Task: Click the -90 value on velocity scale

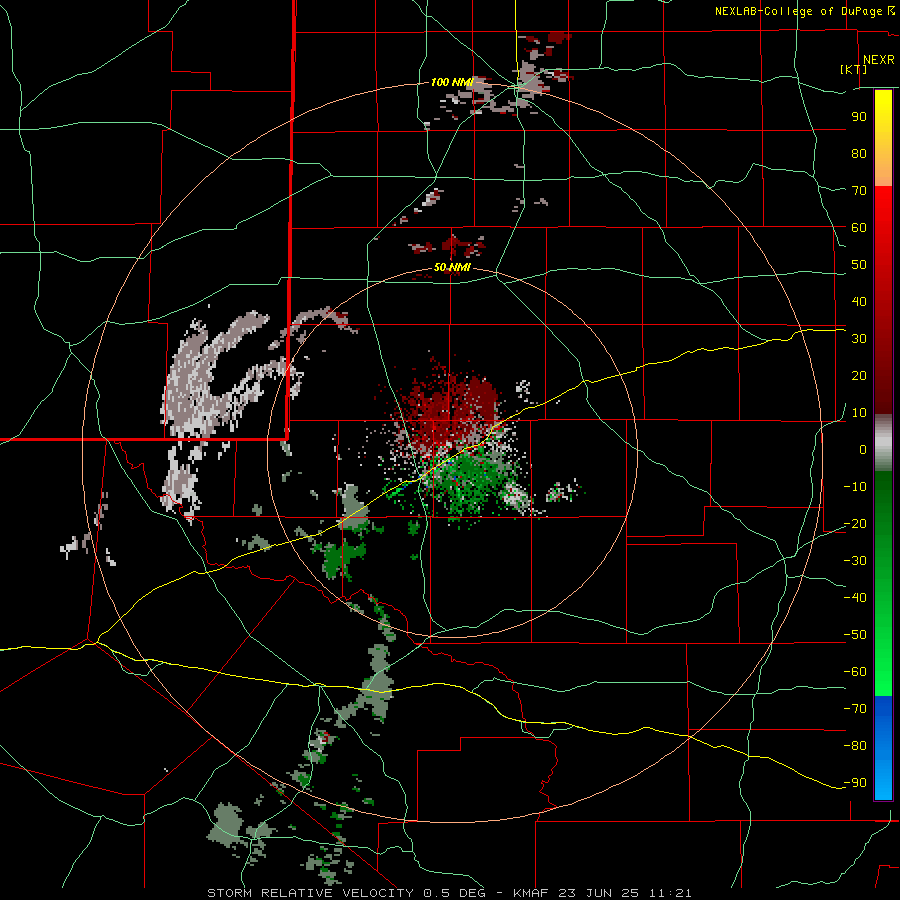Action: point(855,783)
